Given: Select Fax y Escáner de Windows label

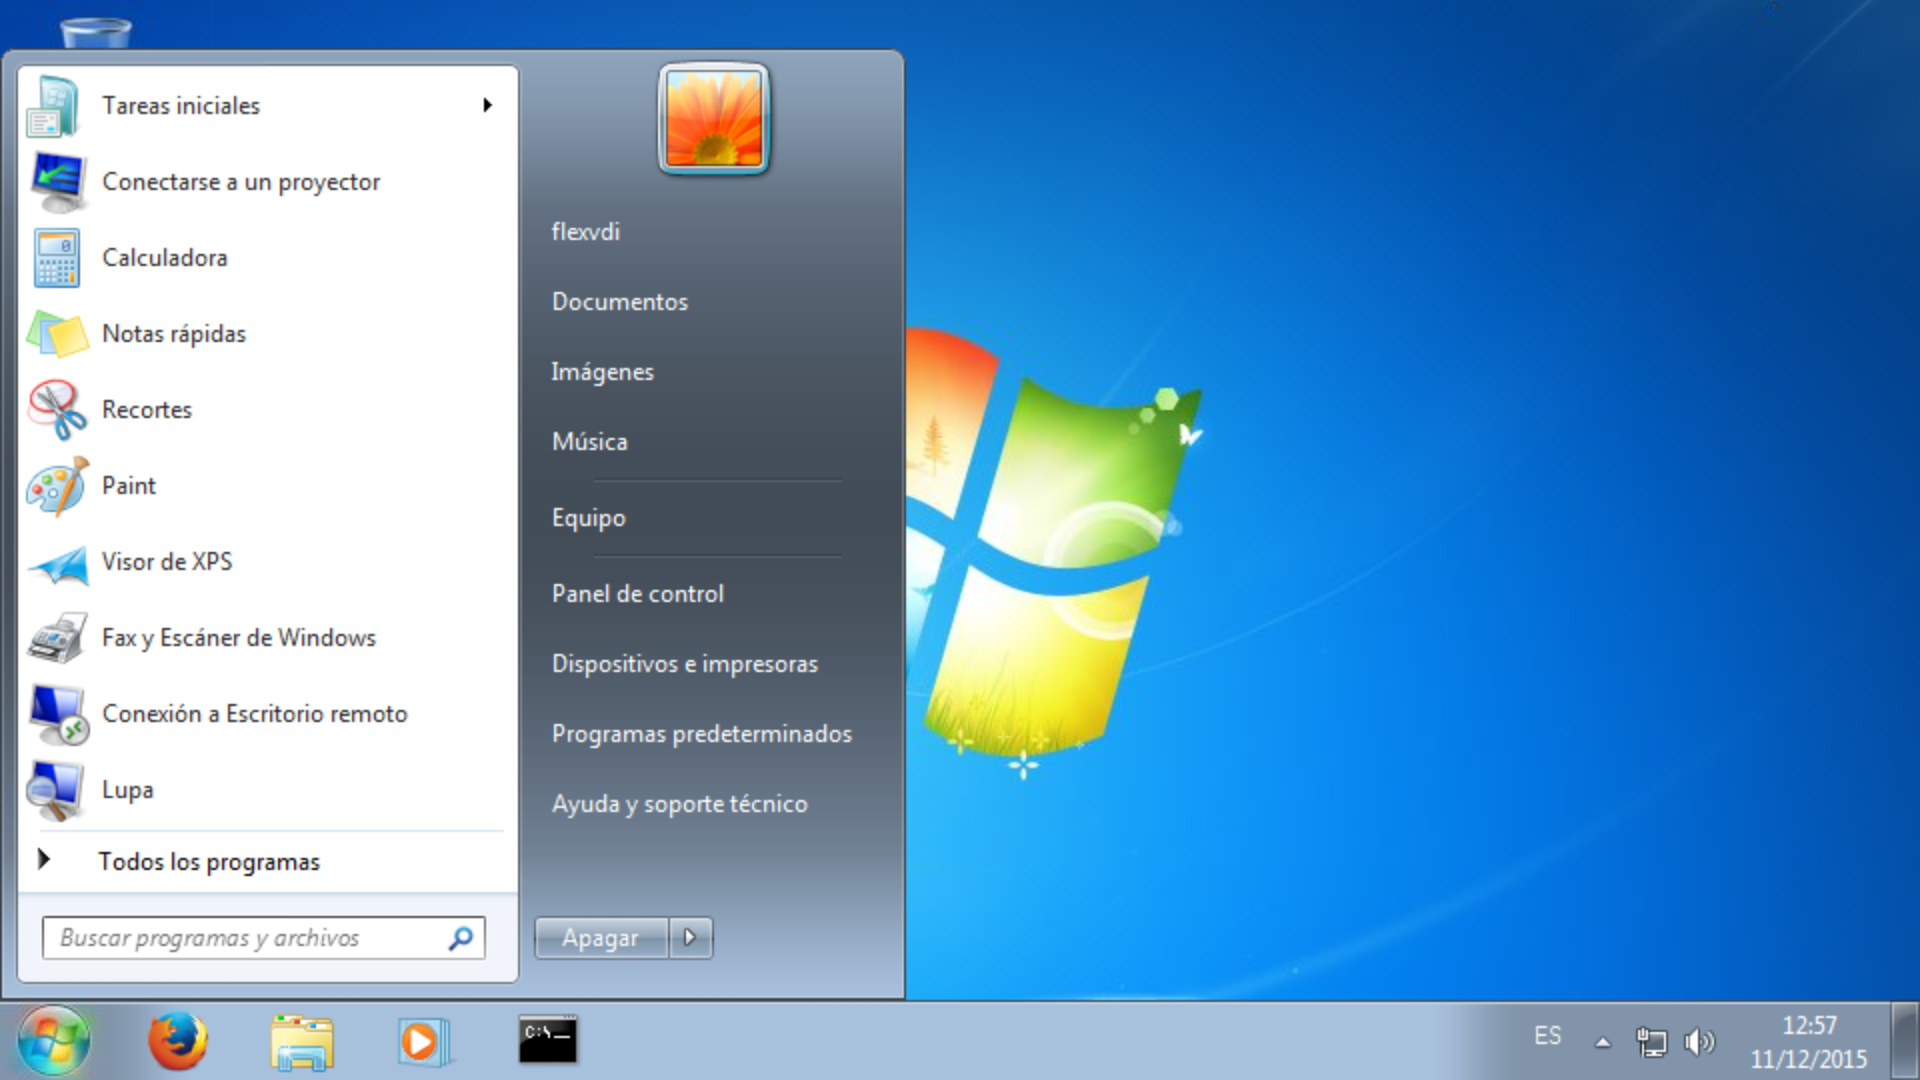Looking at the screenshot, I should coord(239,638).
